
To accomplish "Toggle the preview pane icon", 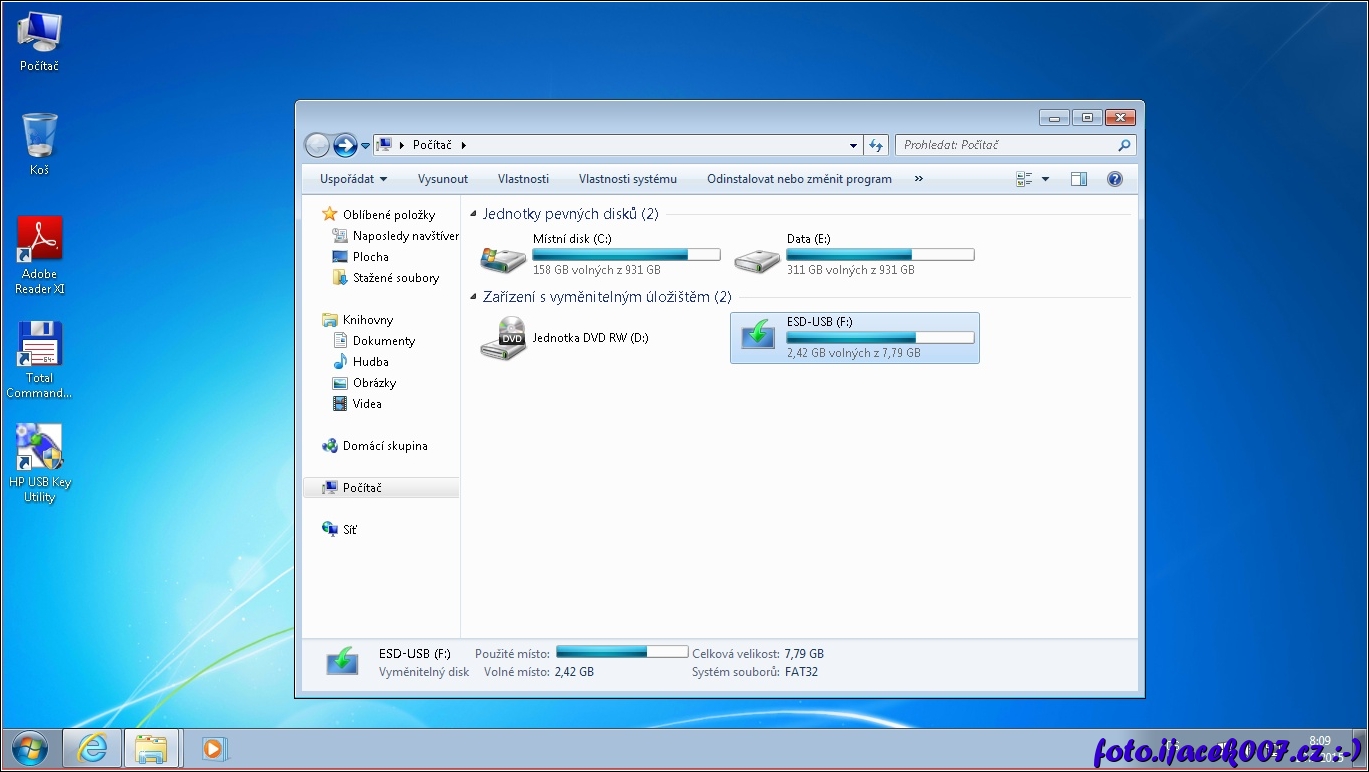I will (1078, 179).
